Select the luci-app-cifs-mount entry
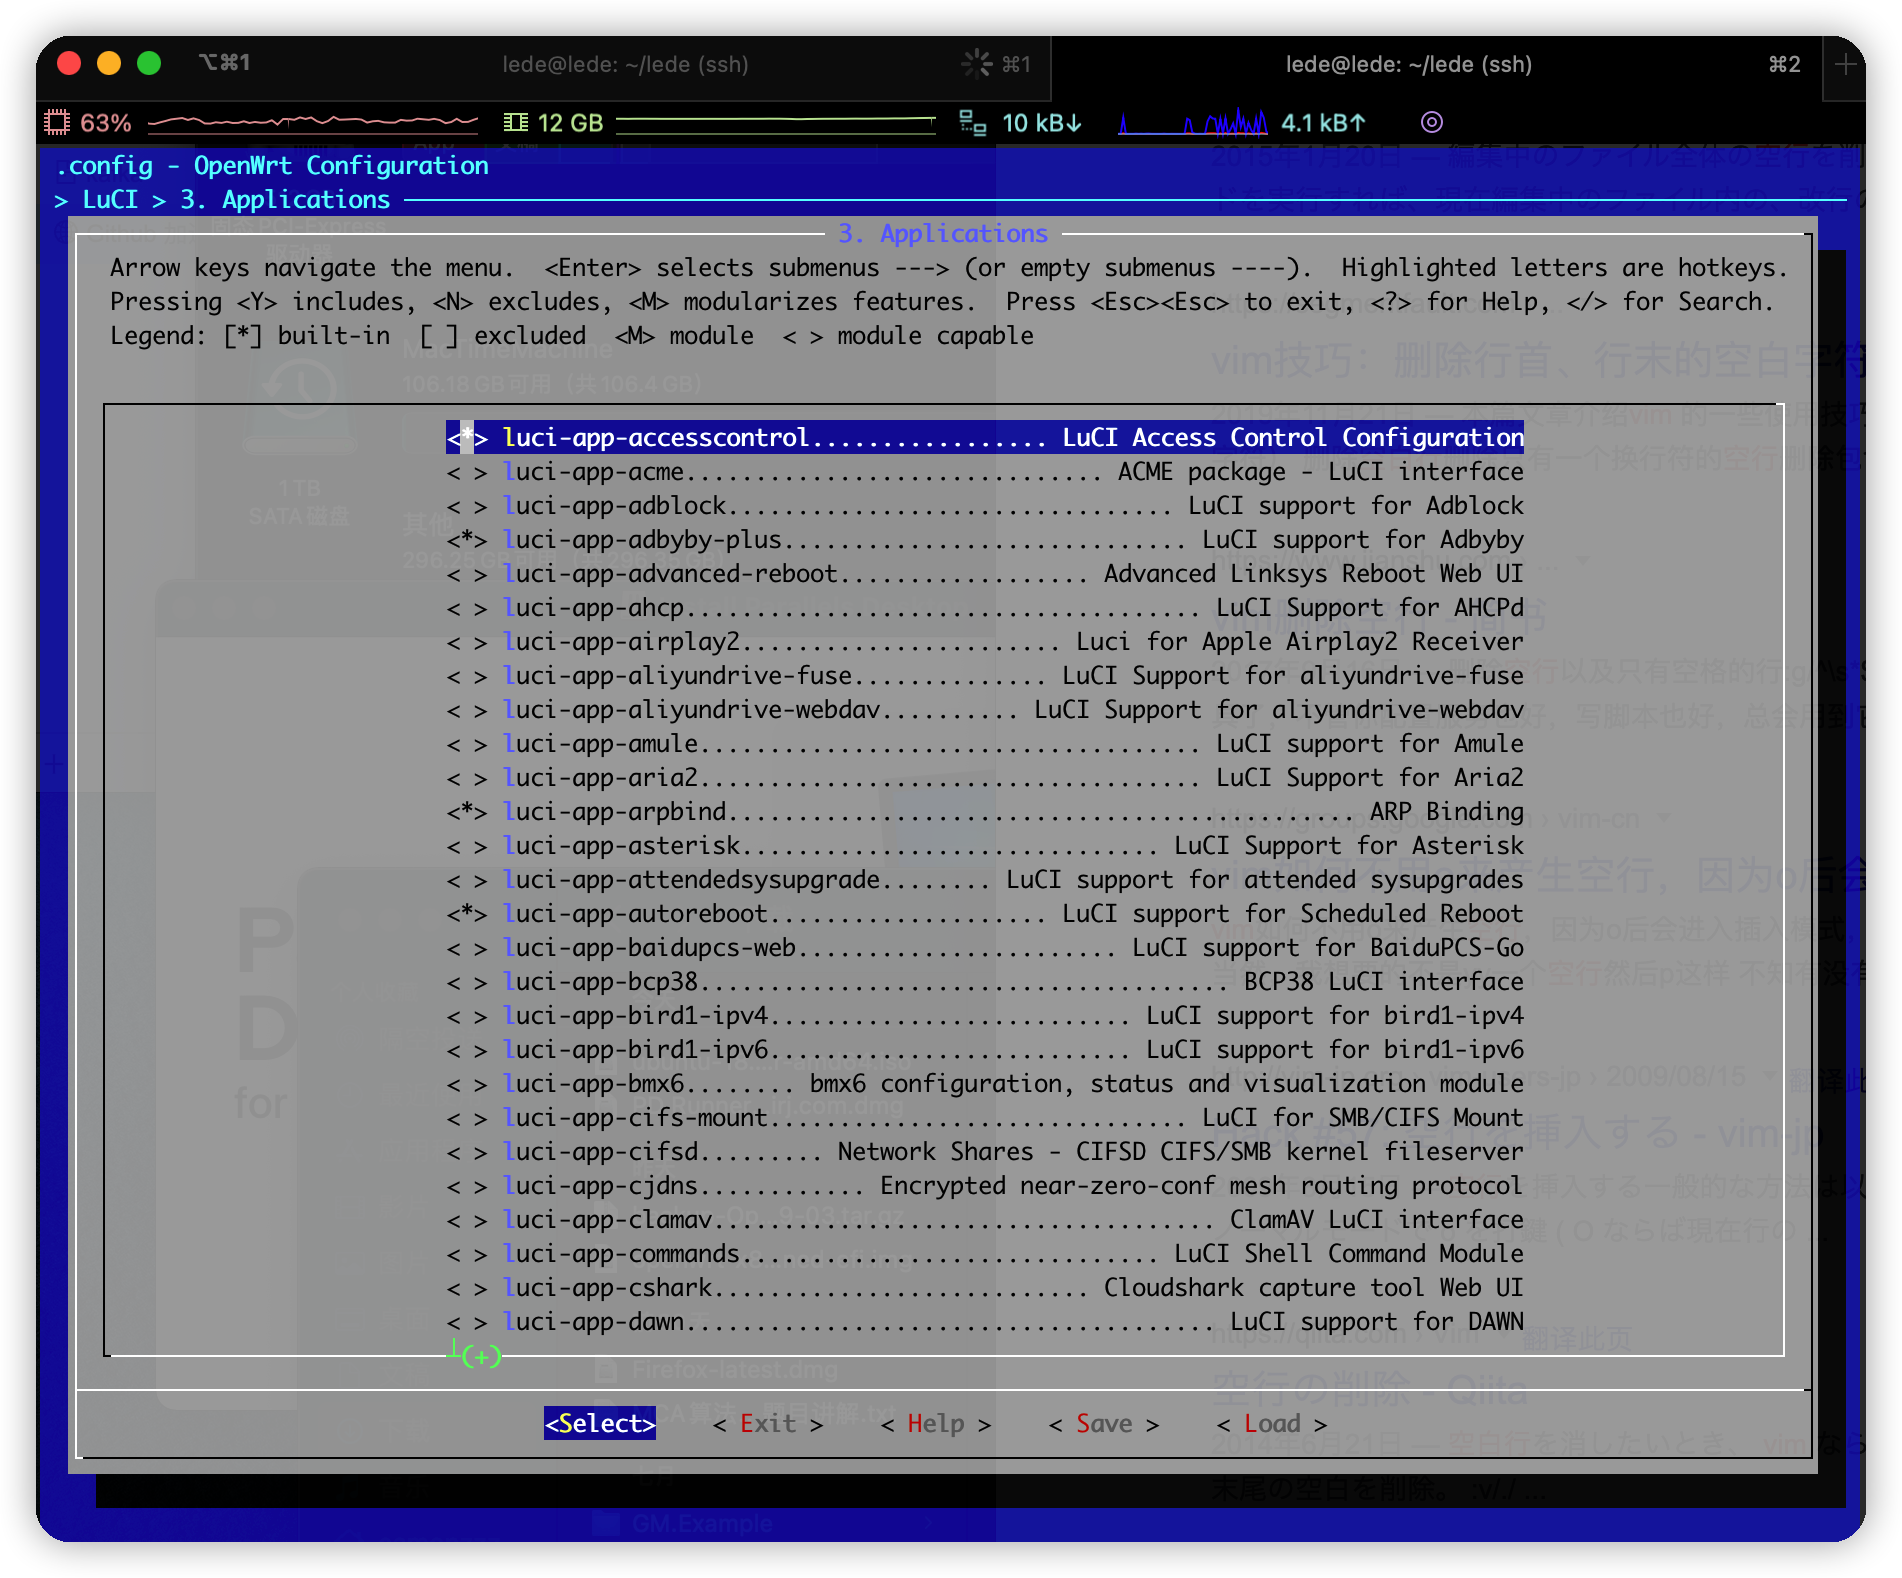This screenshot has height=1578, width=1902. pos(985,1118)
